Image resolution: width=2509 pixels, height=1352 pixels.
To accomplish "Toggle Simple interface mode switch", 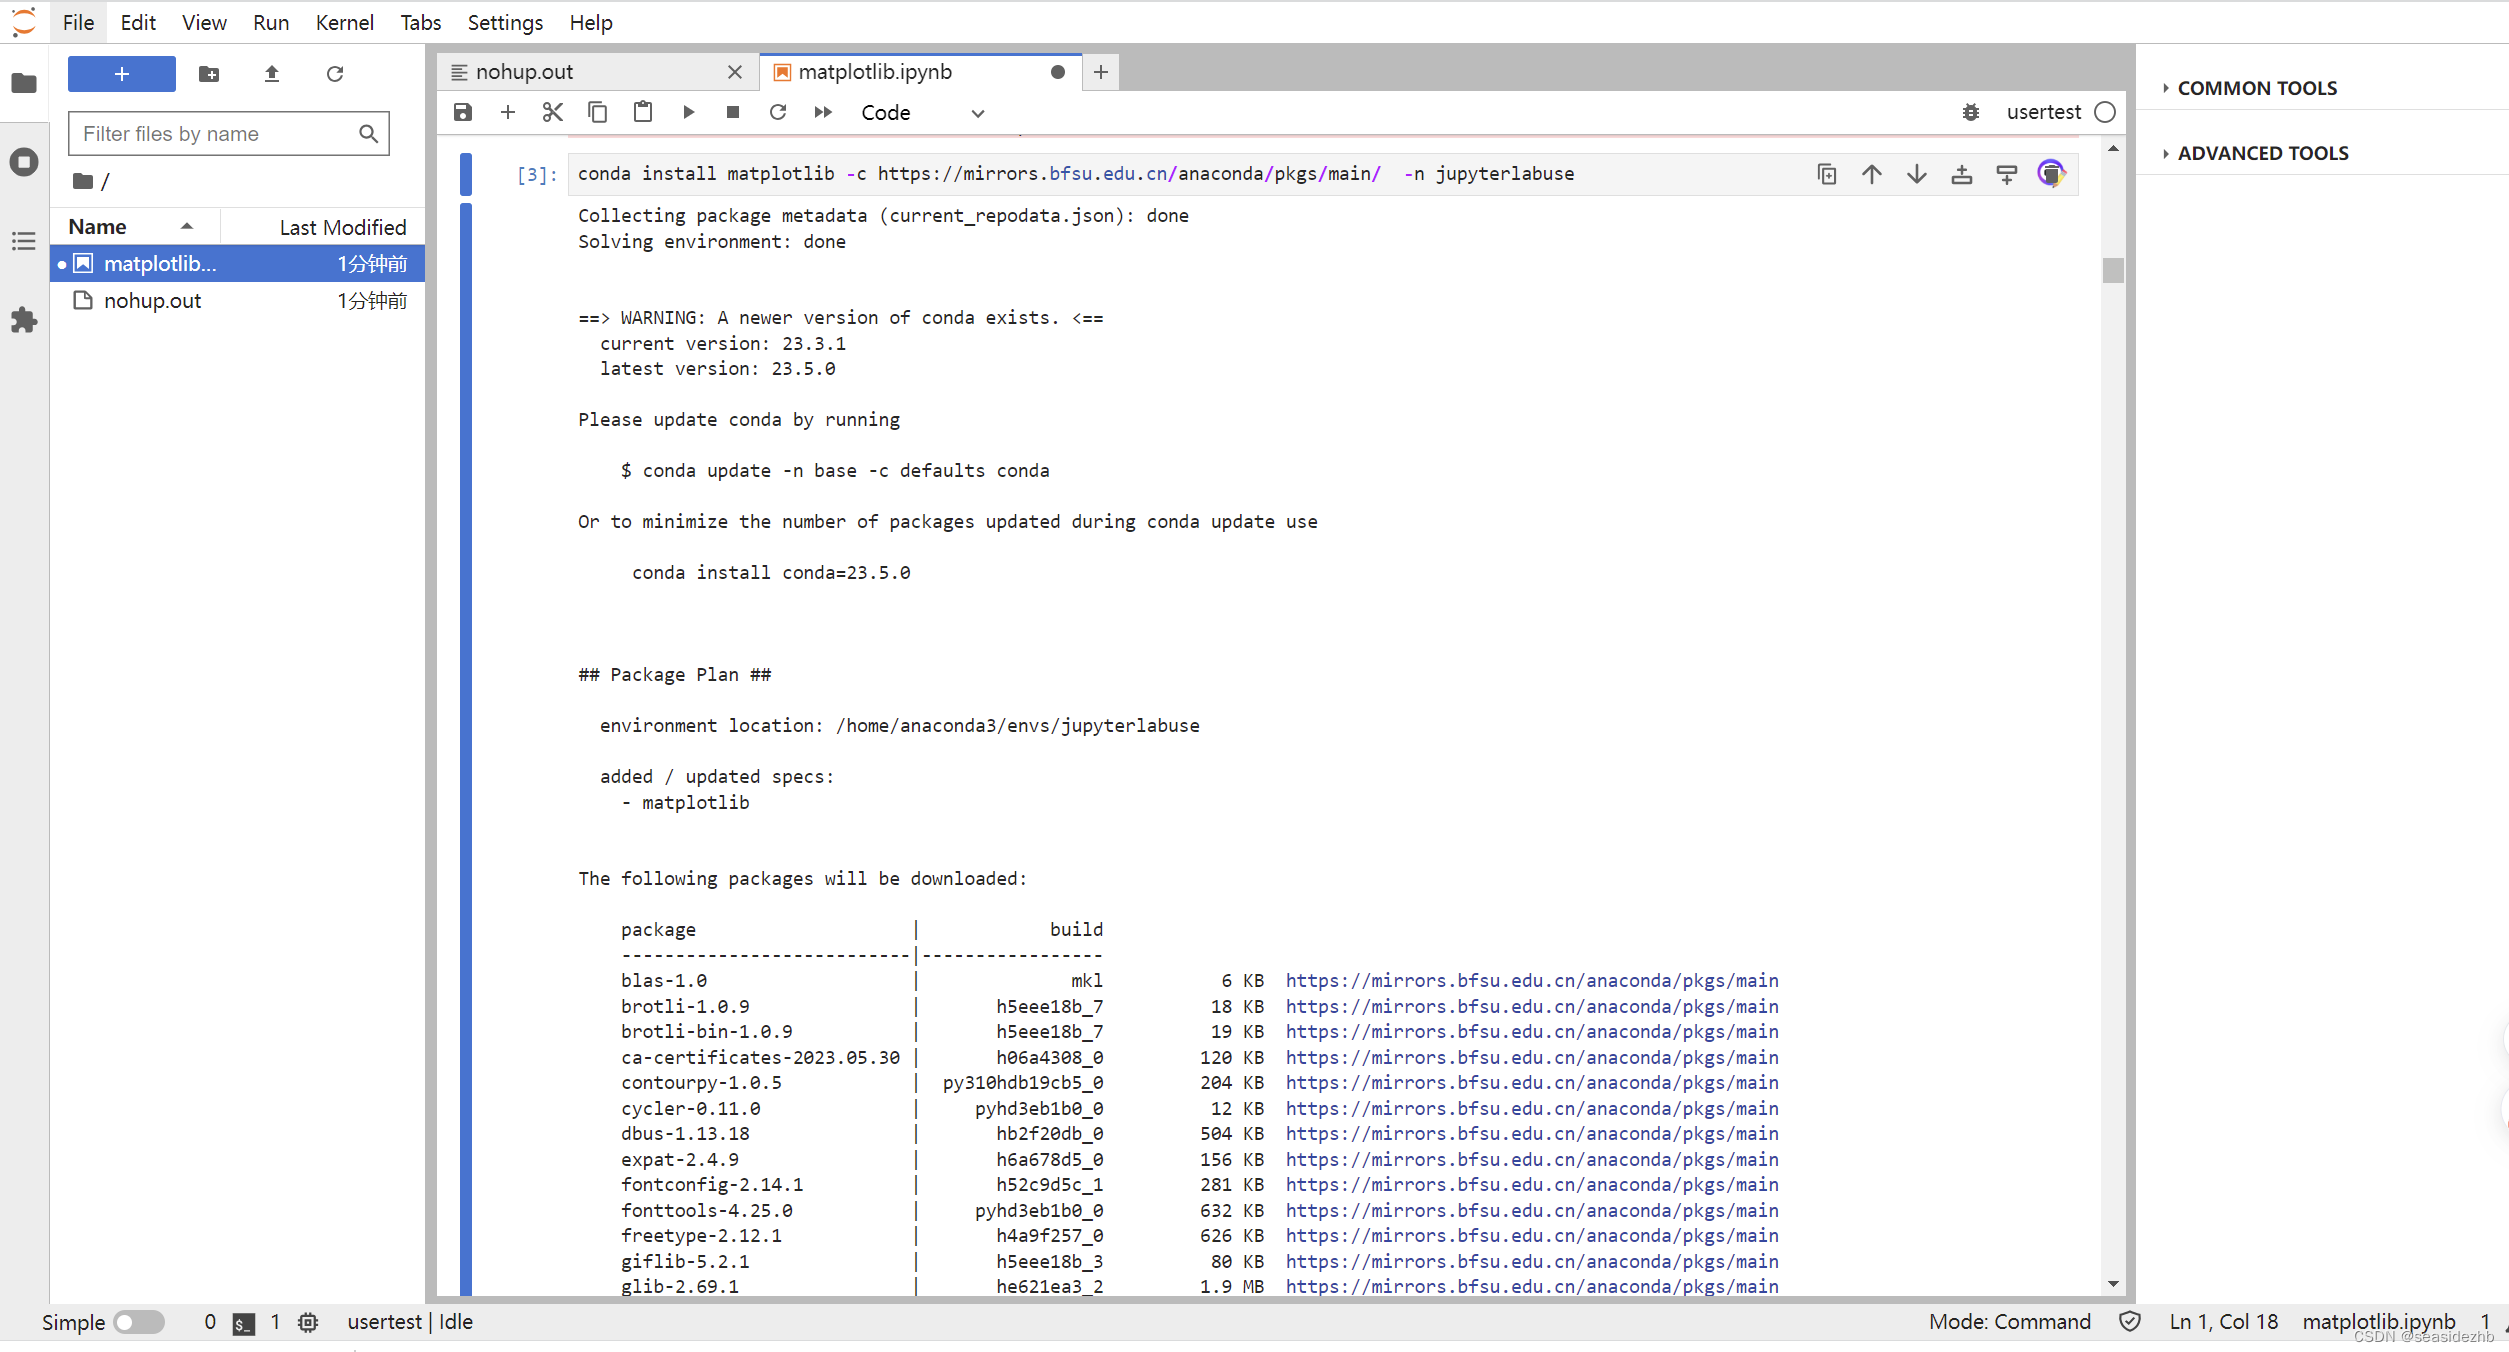I will 138,1322.
